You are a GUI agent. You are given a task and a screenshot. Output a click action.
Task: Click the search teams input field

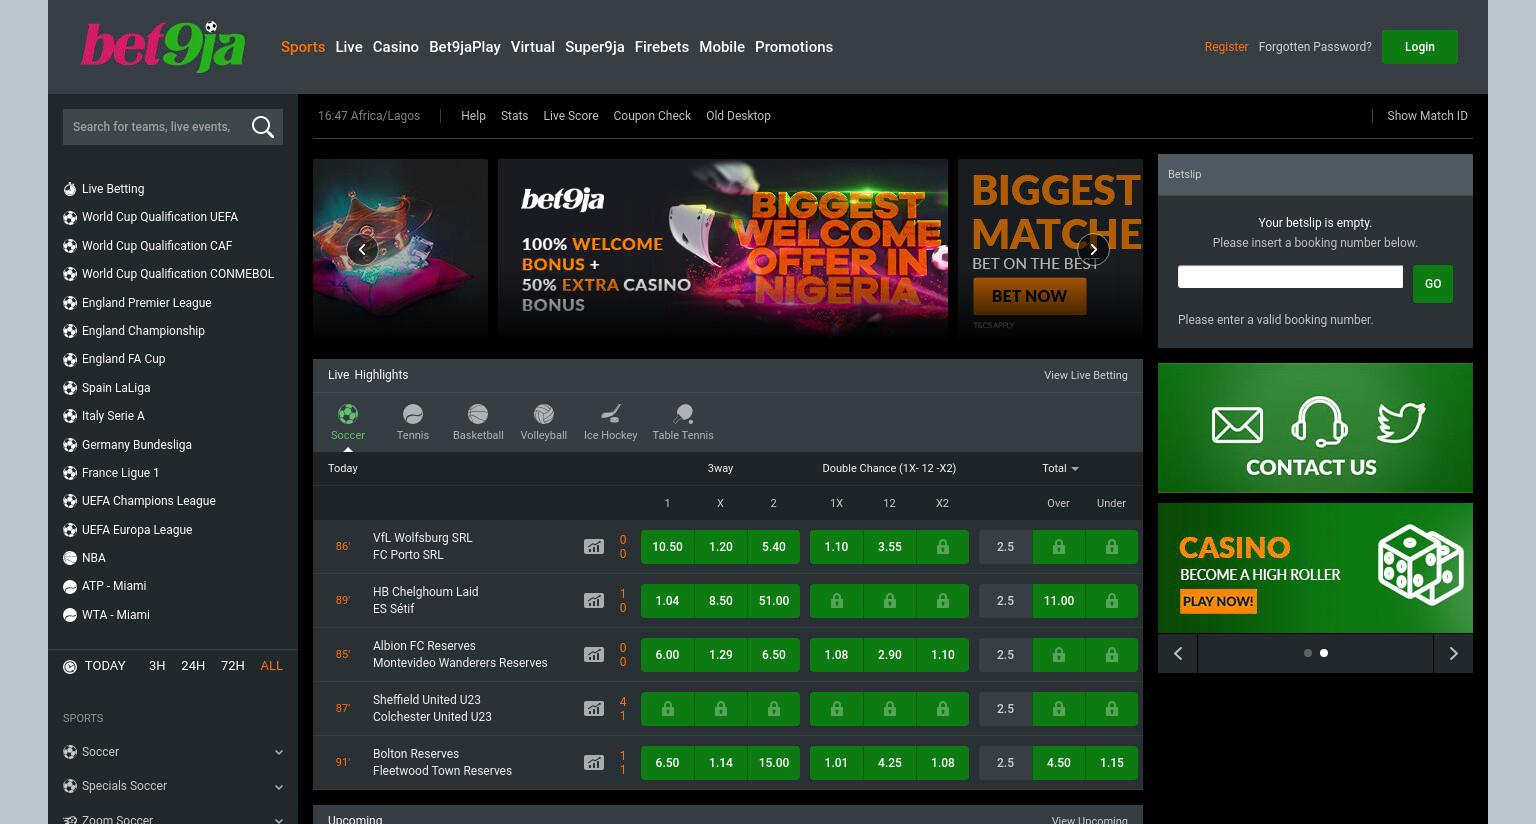(152, 127)
